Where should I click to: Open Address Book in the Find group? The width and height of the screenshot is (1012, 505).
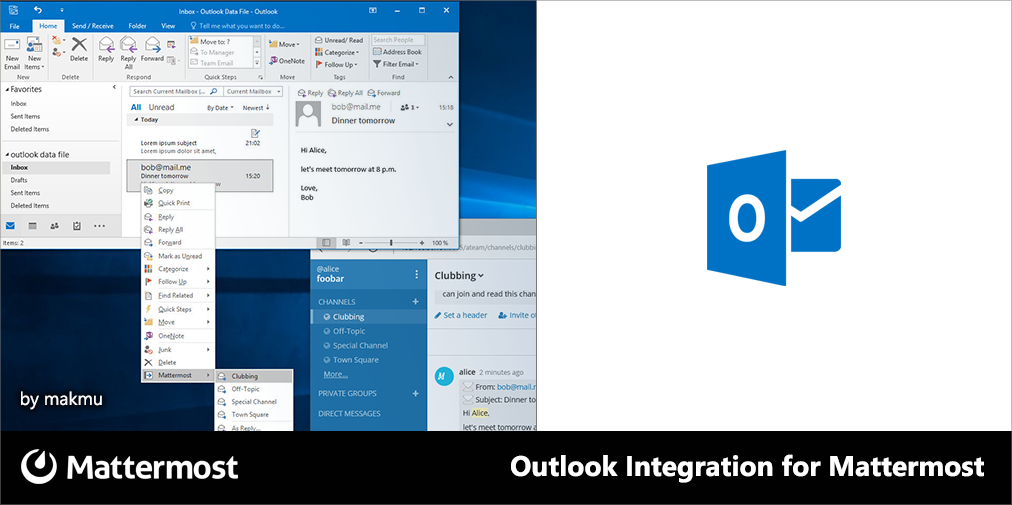point(398,52)
